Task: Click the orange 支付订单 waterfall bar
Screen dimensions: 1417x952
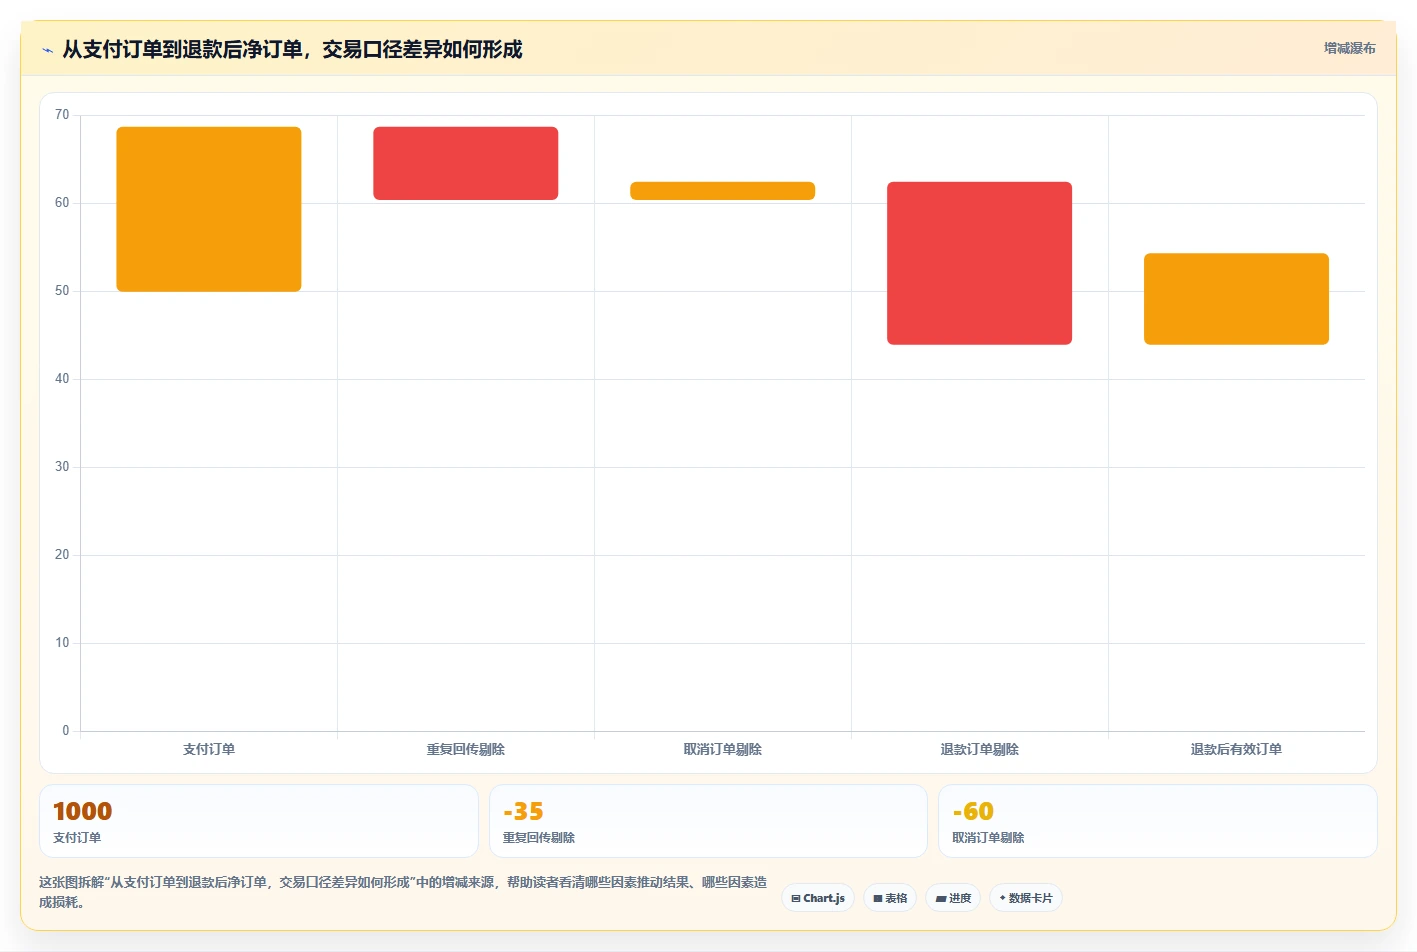Action: coord(209,209)
